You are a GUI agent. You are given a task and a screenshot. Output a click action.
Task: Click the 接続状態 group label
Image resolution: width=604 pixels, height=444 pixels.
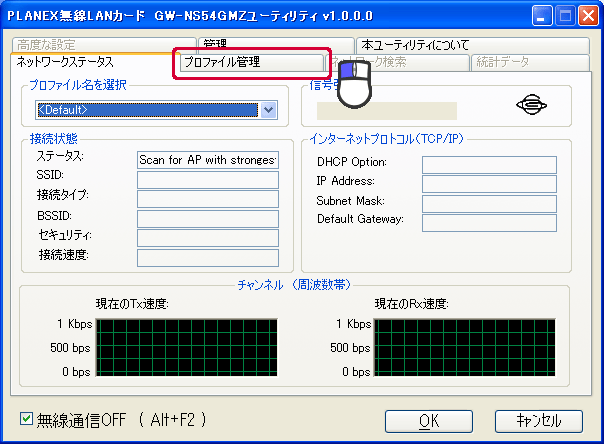(54, 139)
